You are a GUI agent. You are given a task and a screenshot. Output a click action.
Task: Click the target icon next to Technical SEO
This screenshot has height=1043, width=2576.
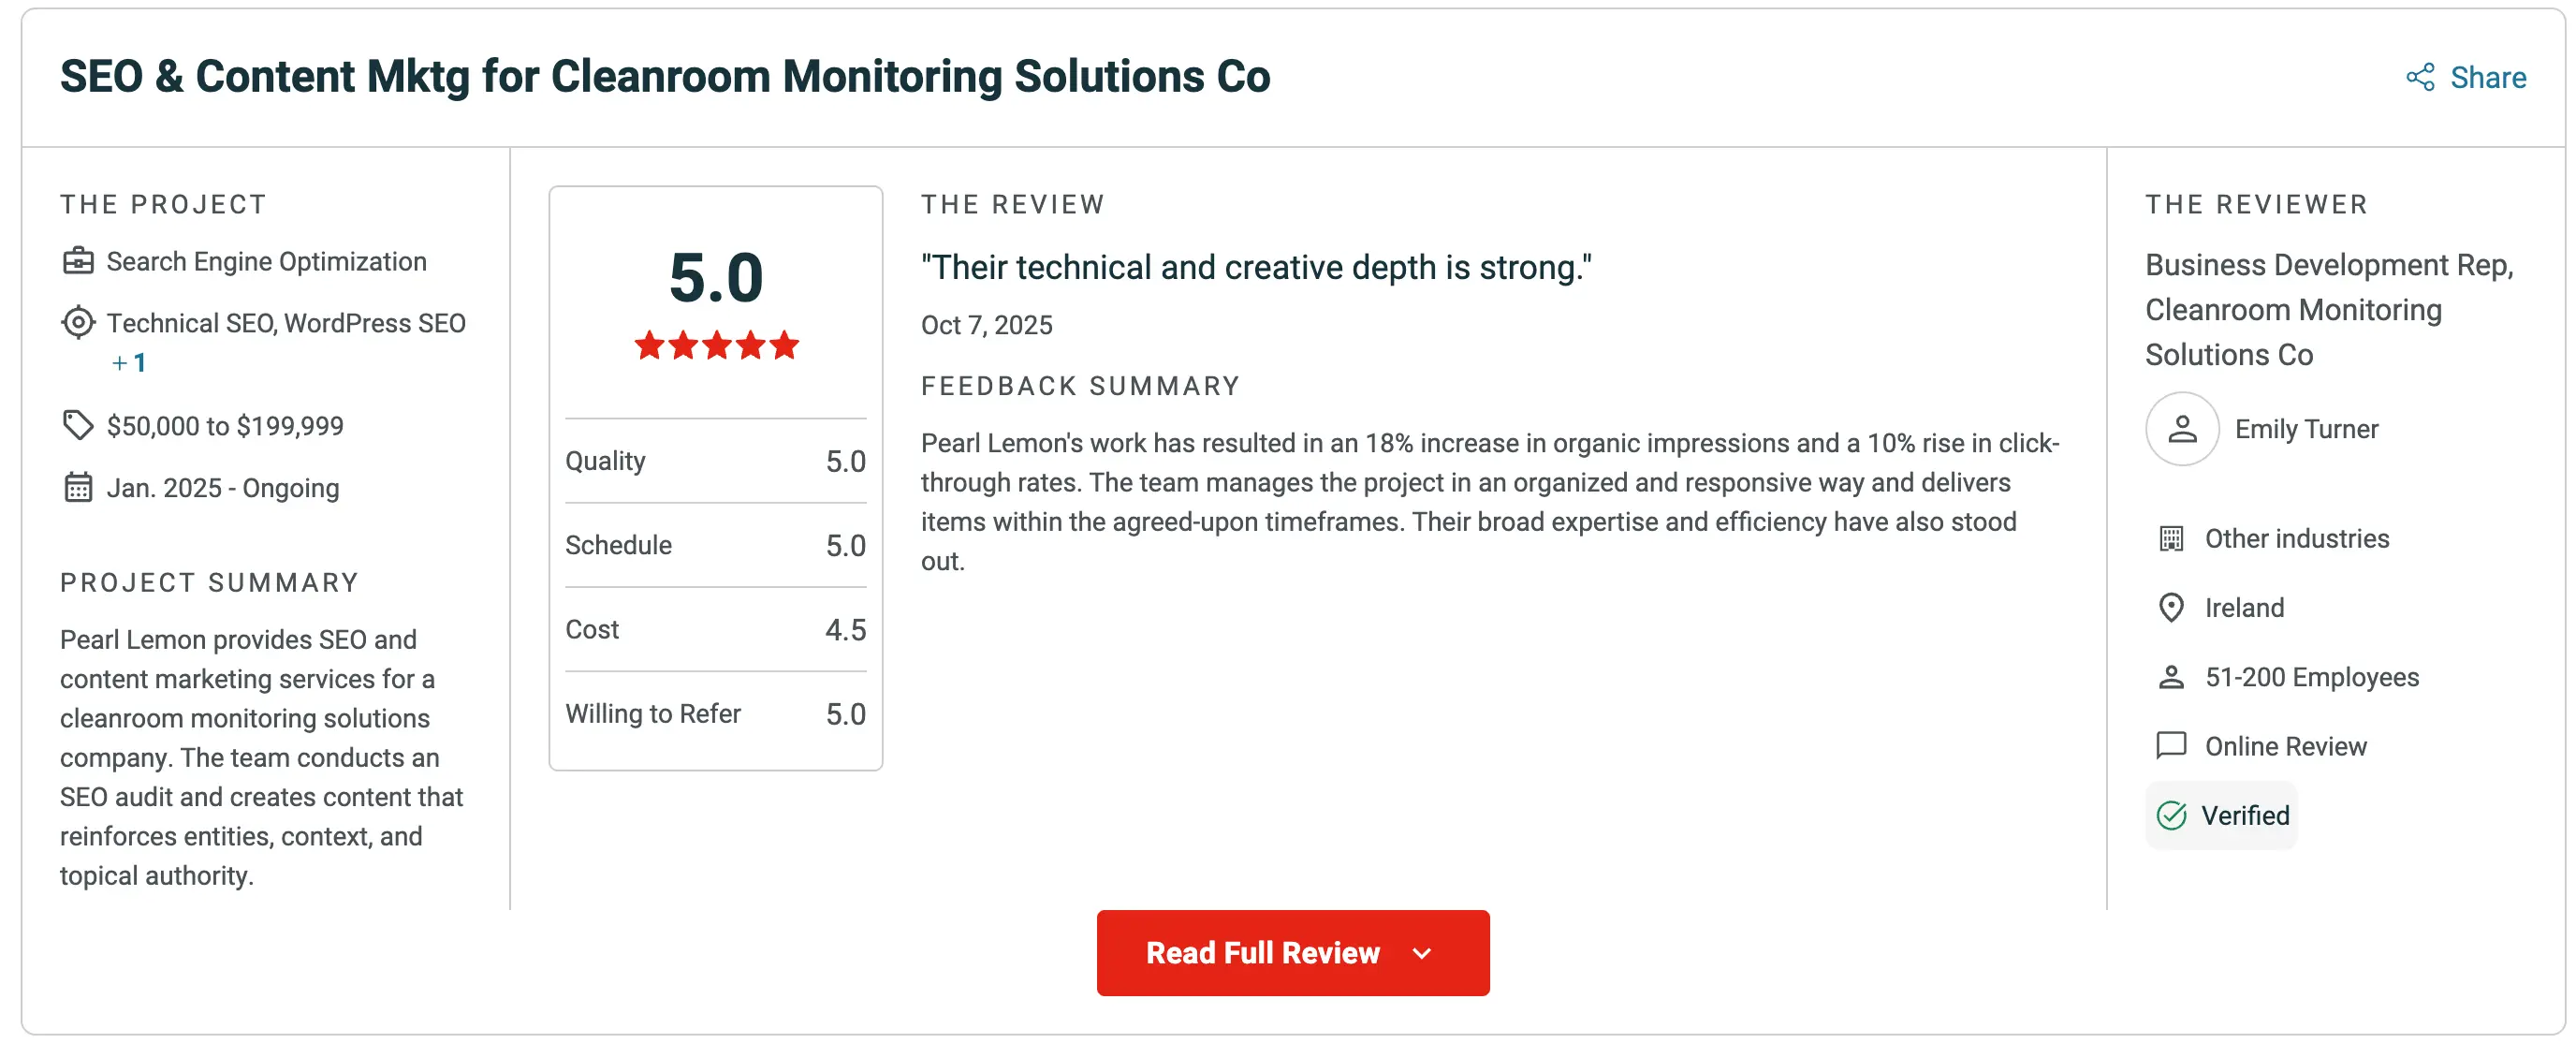point(78,323)
